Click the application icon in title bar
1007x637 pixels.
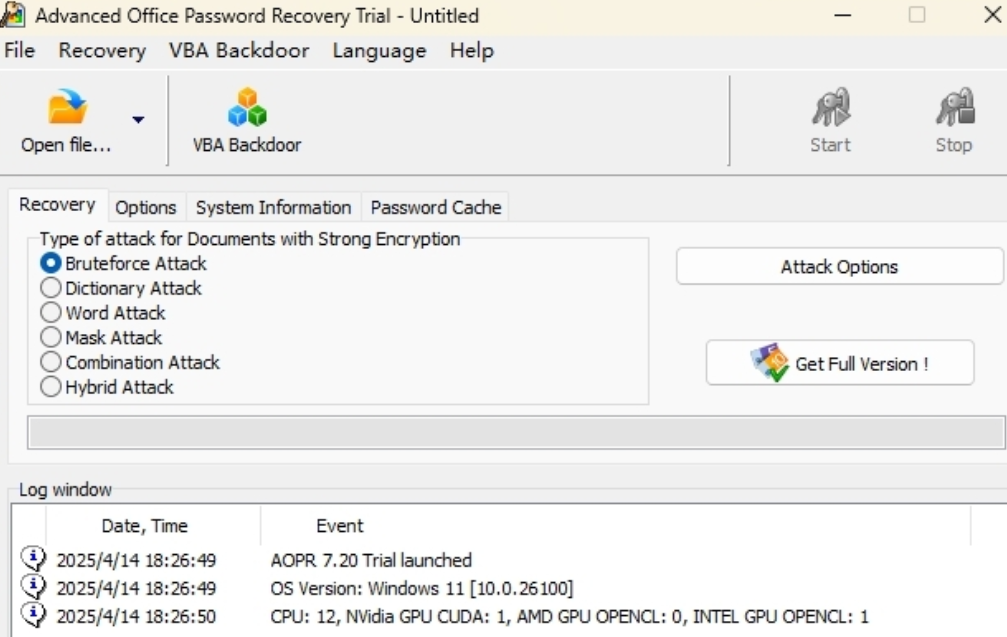click(13, 15)
